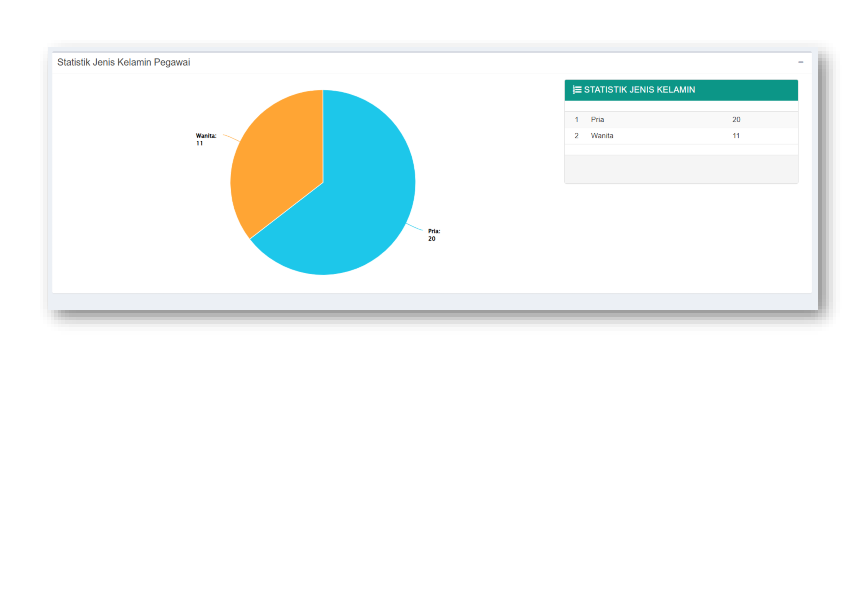842x595 pixels.
Task: Click the orange connector line to Wanita label
Action: [x=229, y=137]
